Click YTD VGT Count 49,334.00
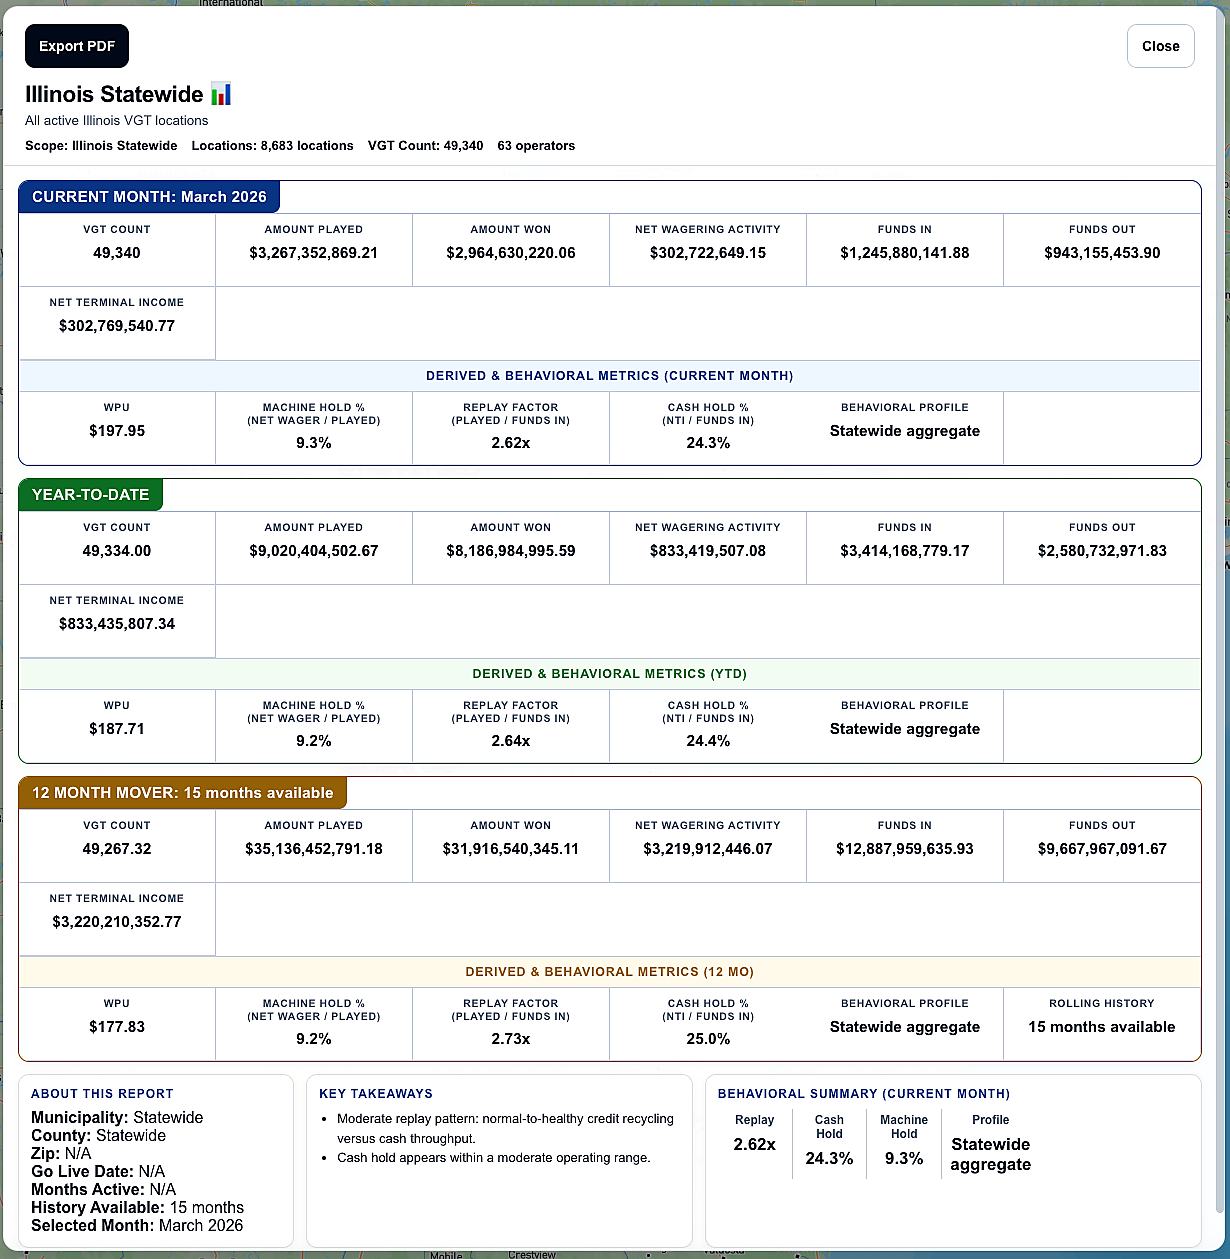 (x=117, y=551)
